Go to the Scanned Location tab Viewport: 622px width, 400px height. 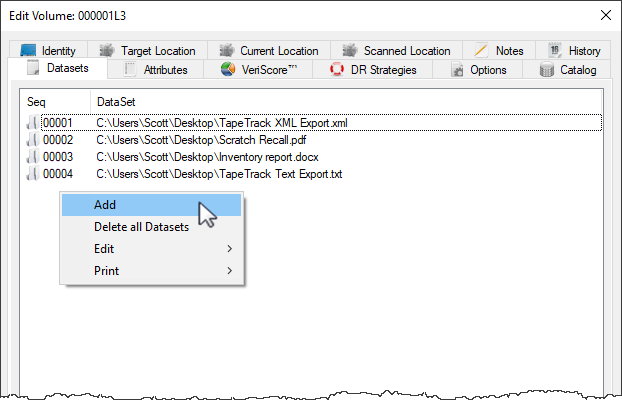[x=396, y=50]
